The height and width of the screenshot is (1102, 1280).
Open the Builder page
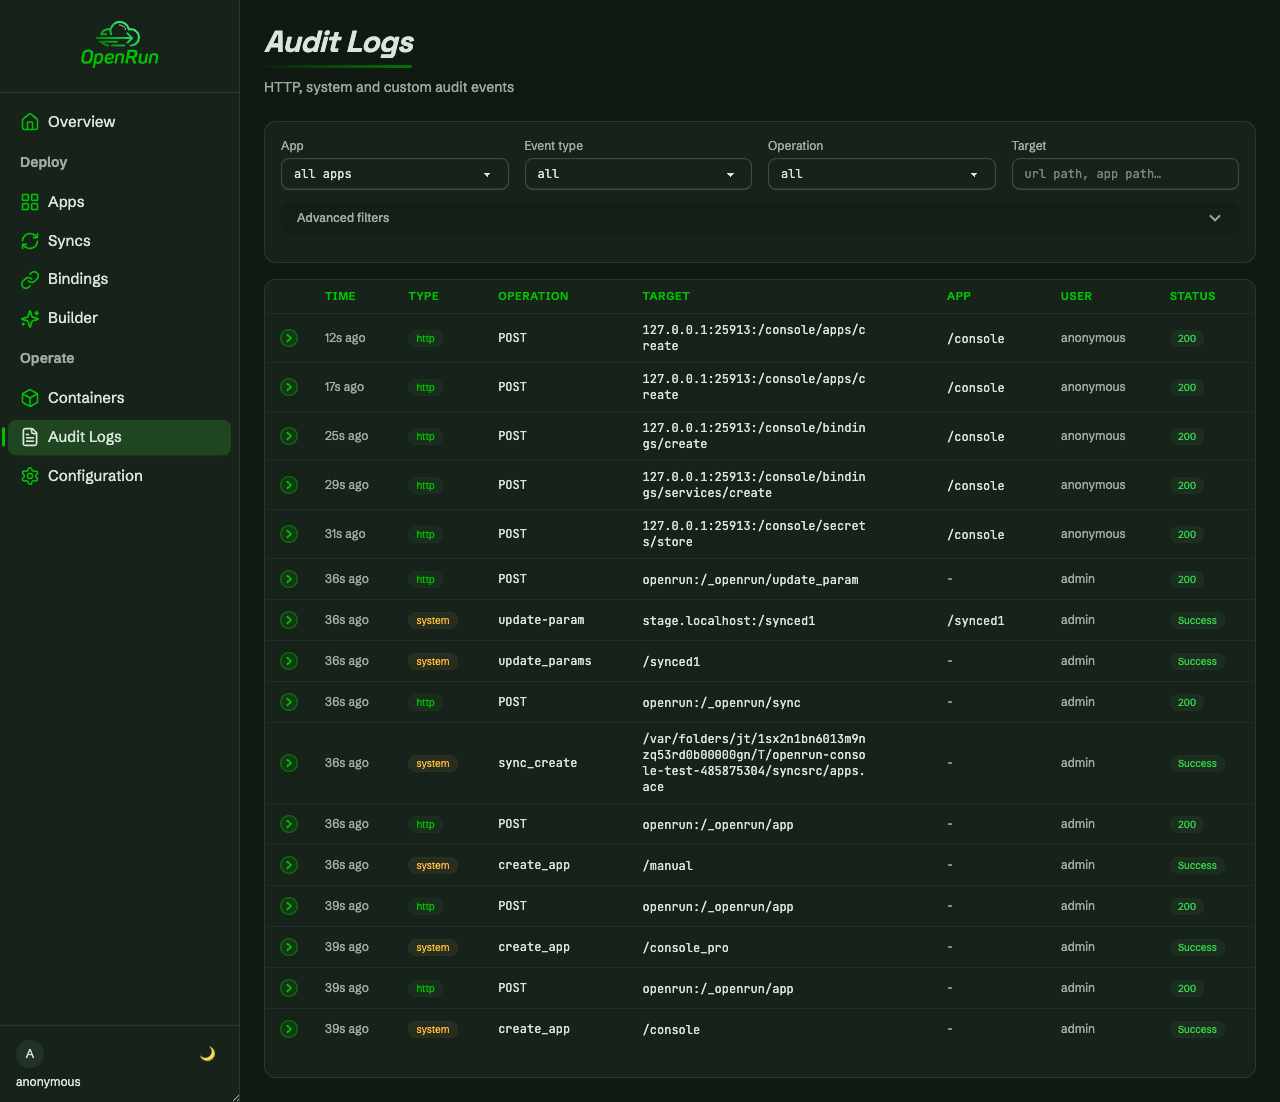pos(119,318)
